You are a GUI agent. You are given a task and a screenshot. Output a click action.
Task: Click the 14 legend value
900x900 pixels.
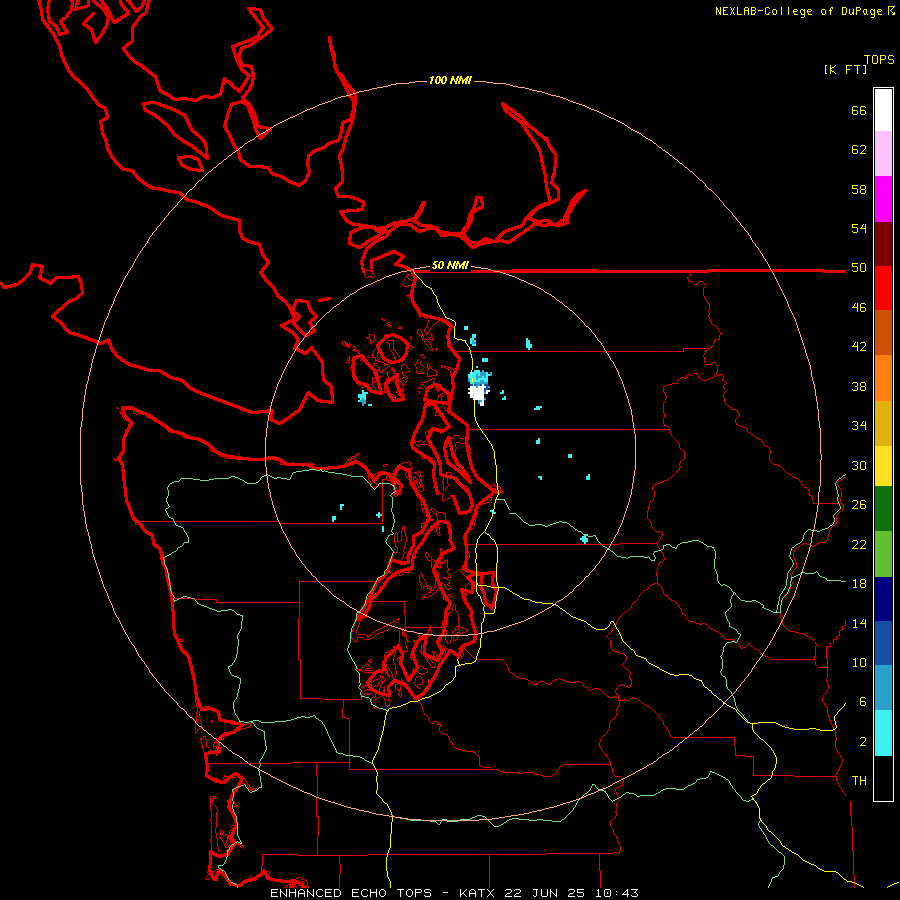pos(859,623)
